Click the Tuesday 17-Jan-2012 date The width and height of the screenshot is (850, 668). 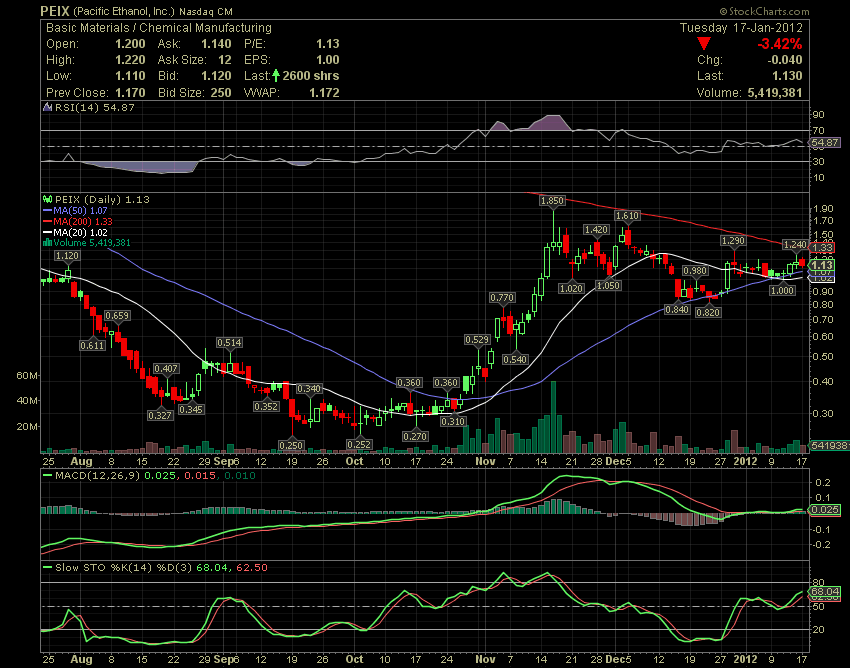click(x=741, y=28)
